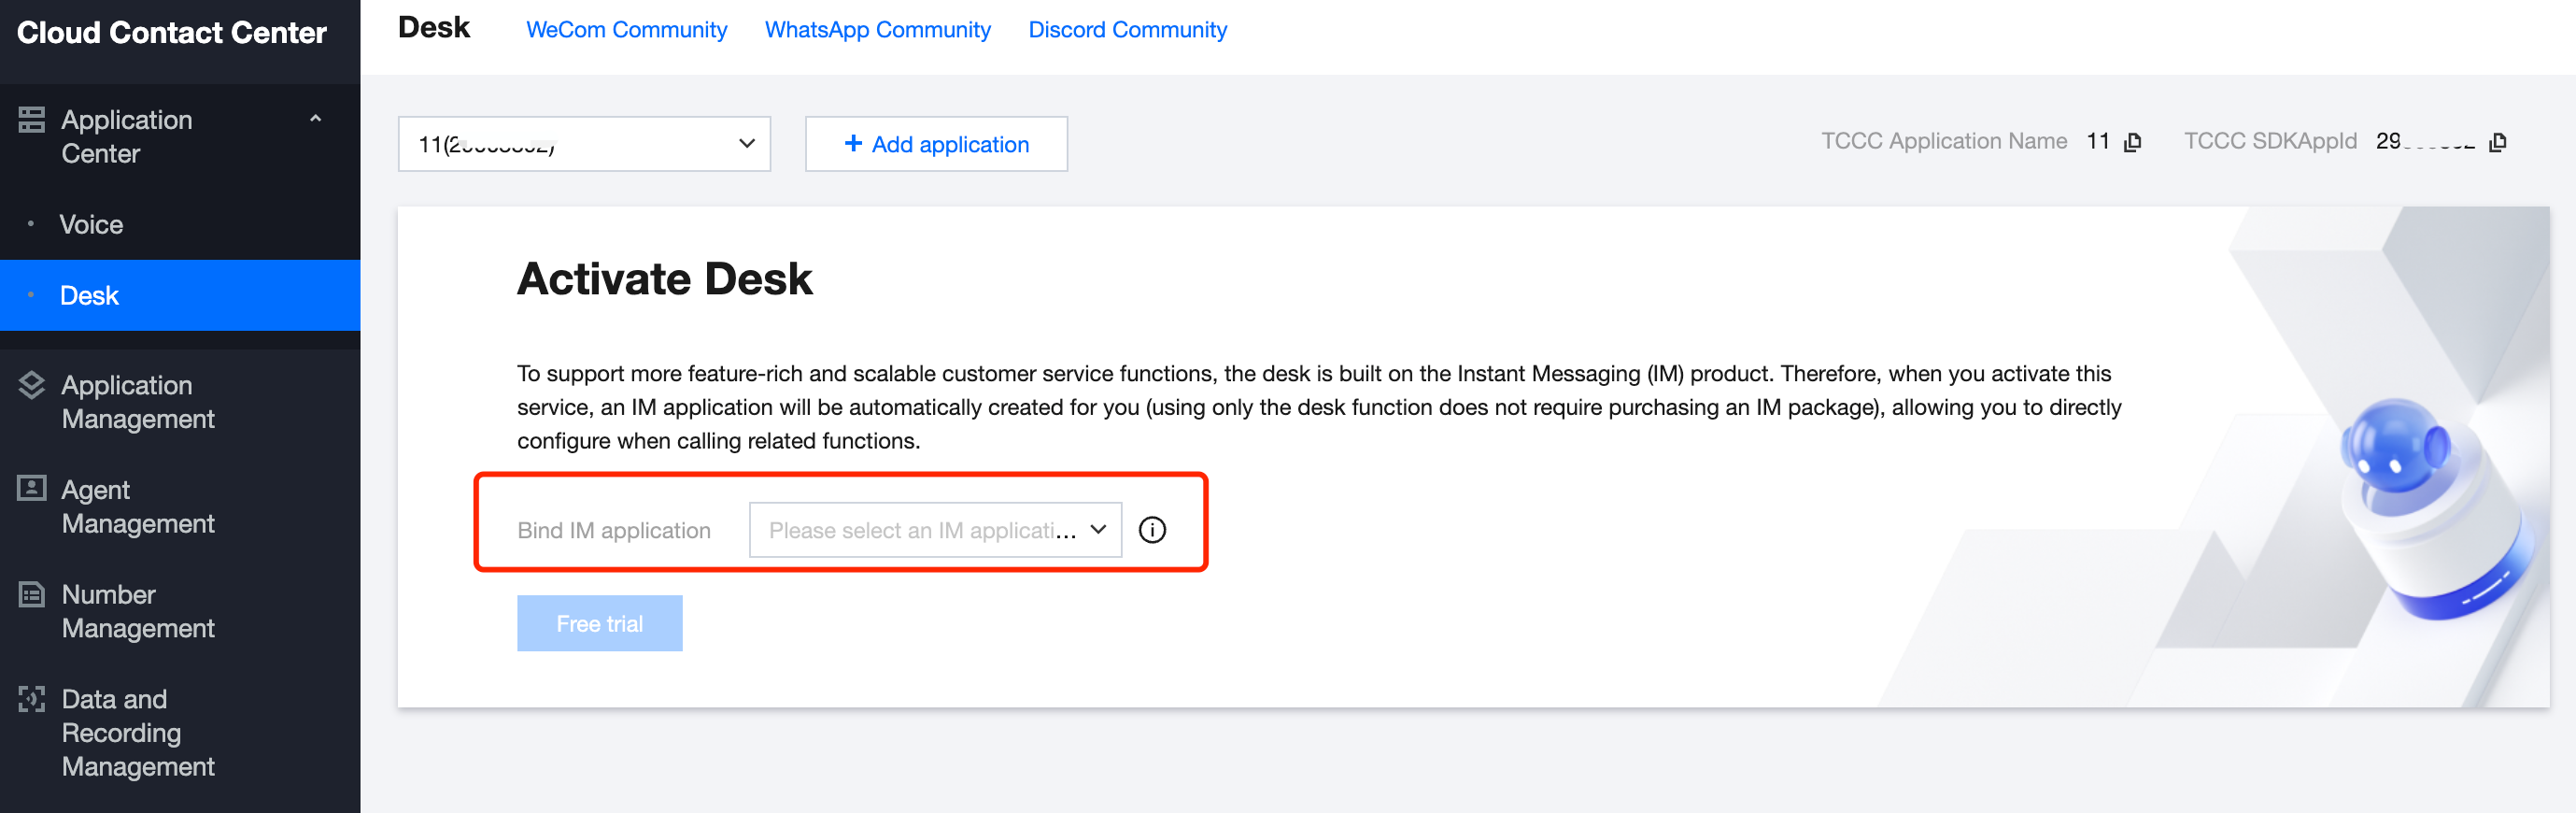Click the Free trial button
The height and width of the screenshot is (813, 2576).
tap(599, 623)
